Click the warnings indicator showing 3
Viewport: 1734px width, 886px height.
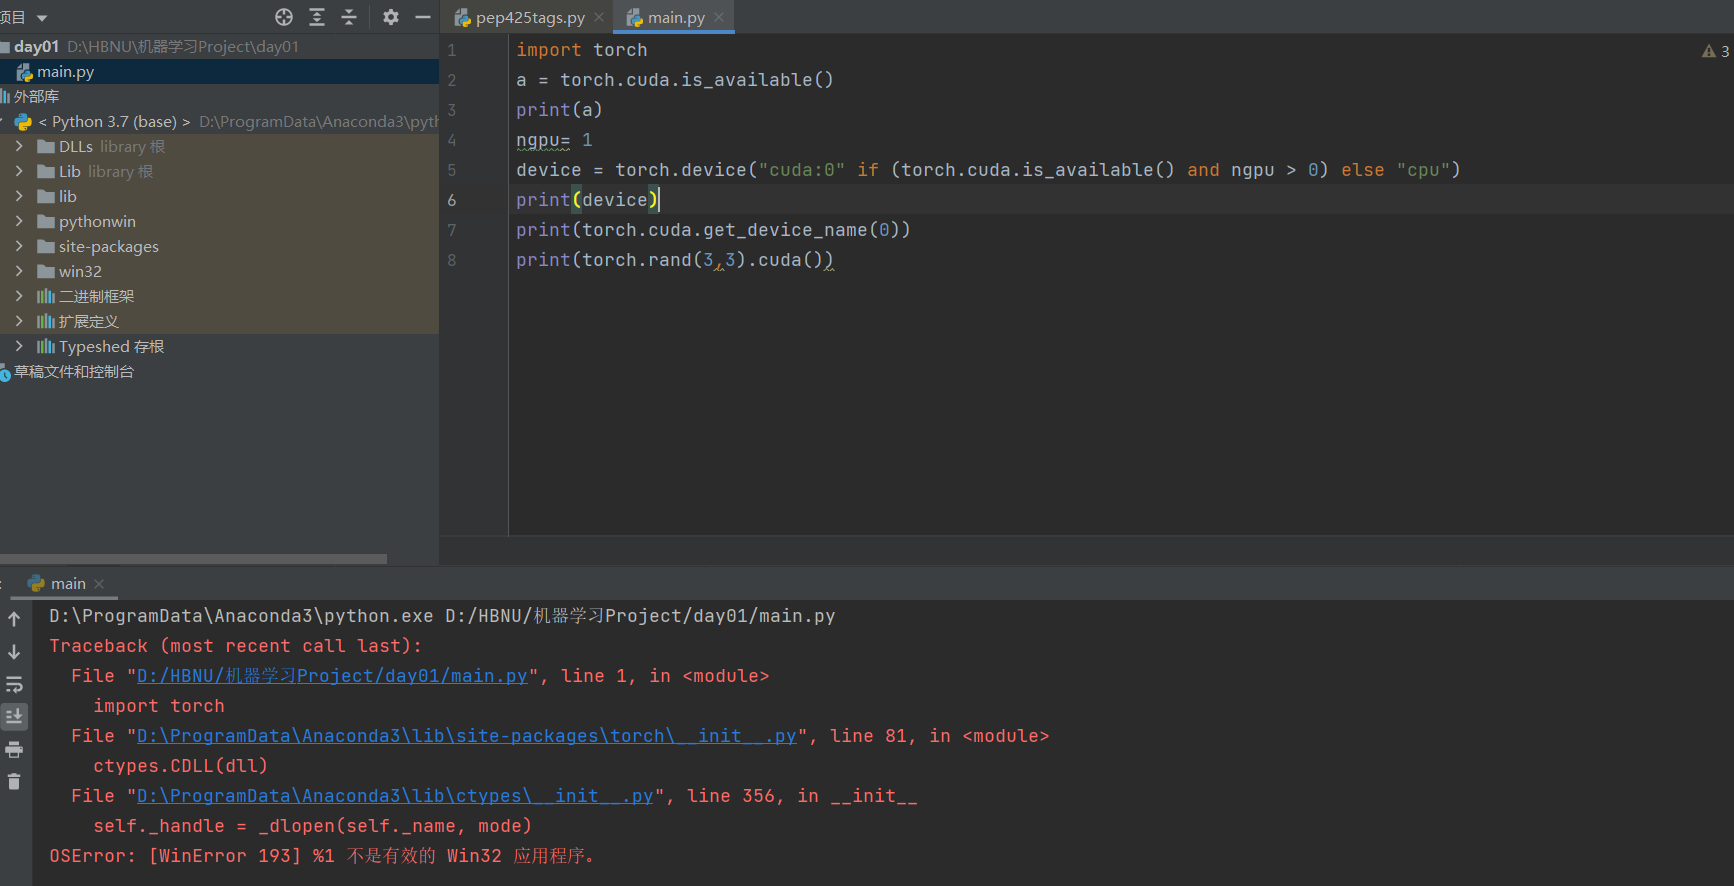1715,51
